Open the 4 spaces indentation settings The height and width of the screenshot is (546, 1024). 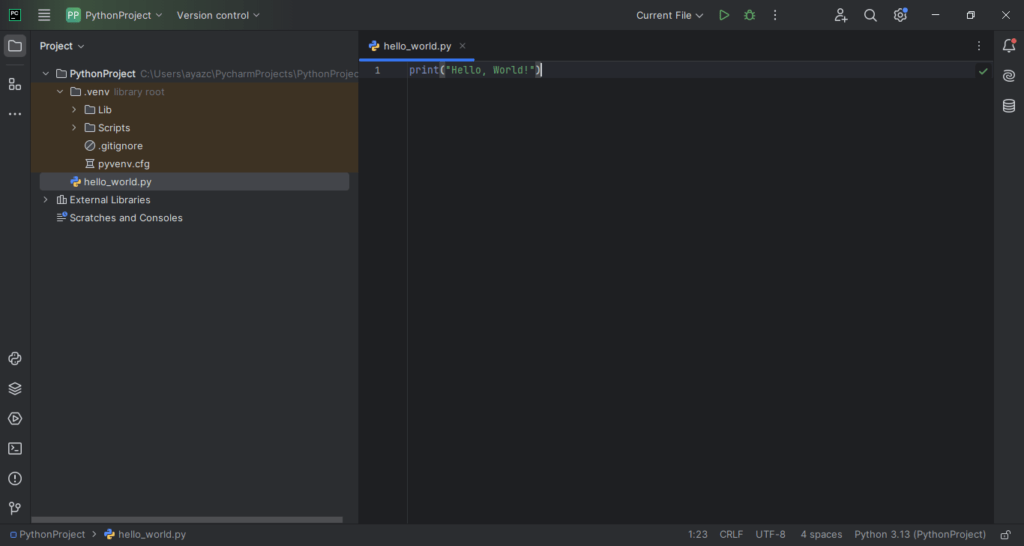(x=822, y=534)
